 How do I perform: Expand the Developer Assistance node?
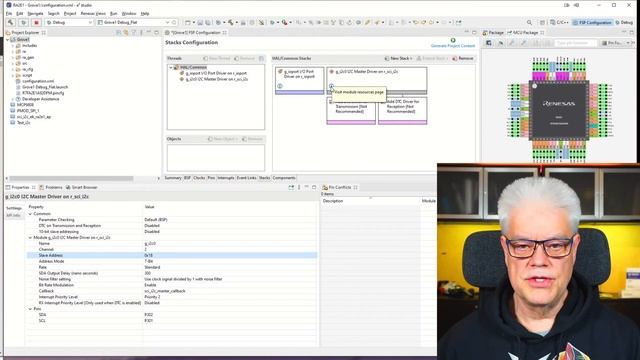(x=13, y=99)
